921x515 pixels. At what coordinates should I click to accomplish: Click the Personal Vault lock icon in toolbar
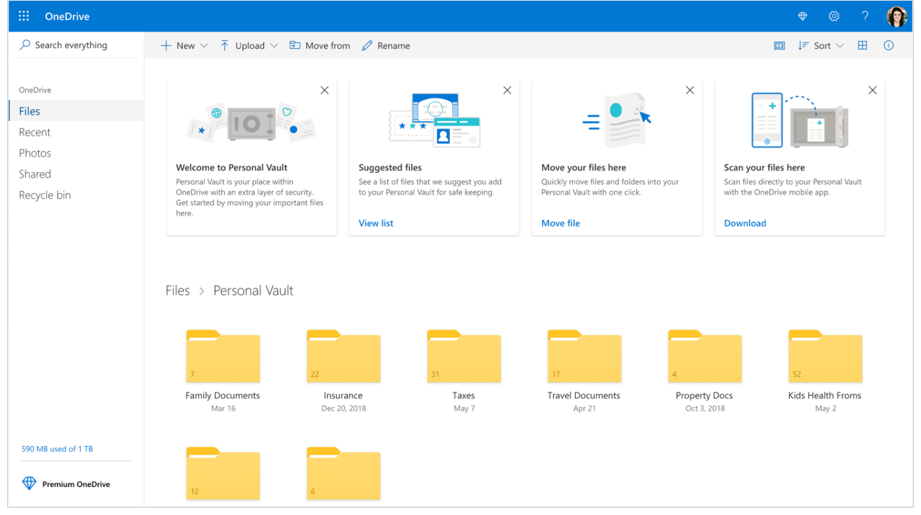780,46
